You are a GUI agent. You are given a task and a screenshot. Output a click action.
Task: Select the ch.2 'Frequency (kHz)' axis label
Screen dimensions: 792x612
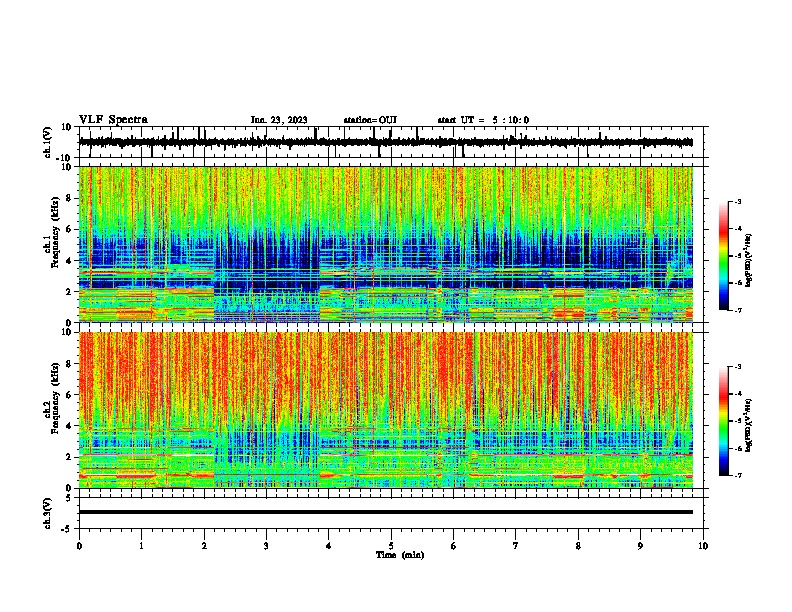pos(55,398)
